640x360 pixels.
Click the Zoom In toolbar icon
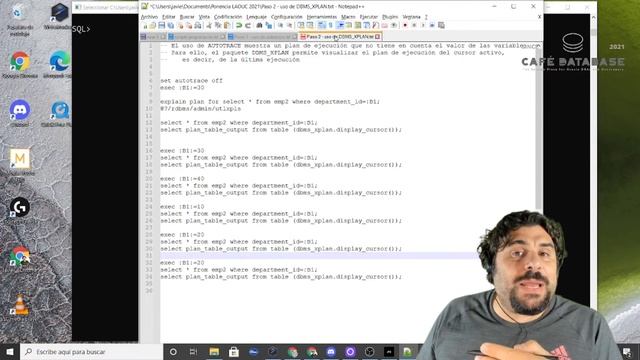280,25
